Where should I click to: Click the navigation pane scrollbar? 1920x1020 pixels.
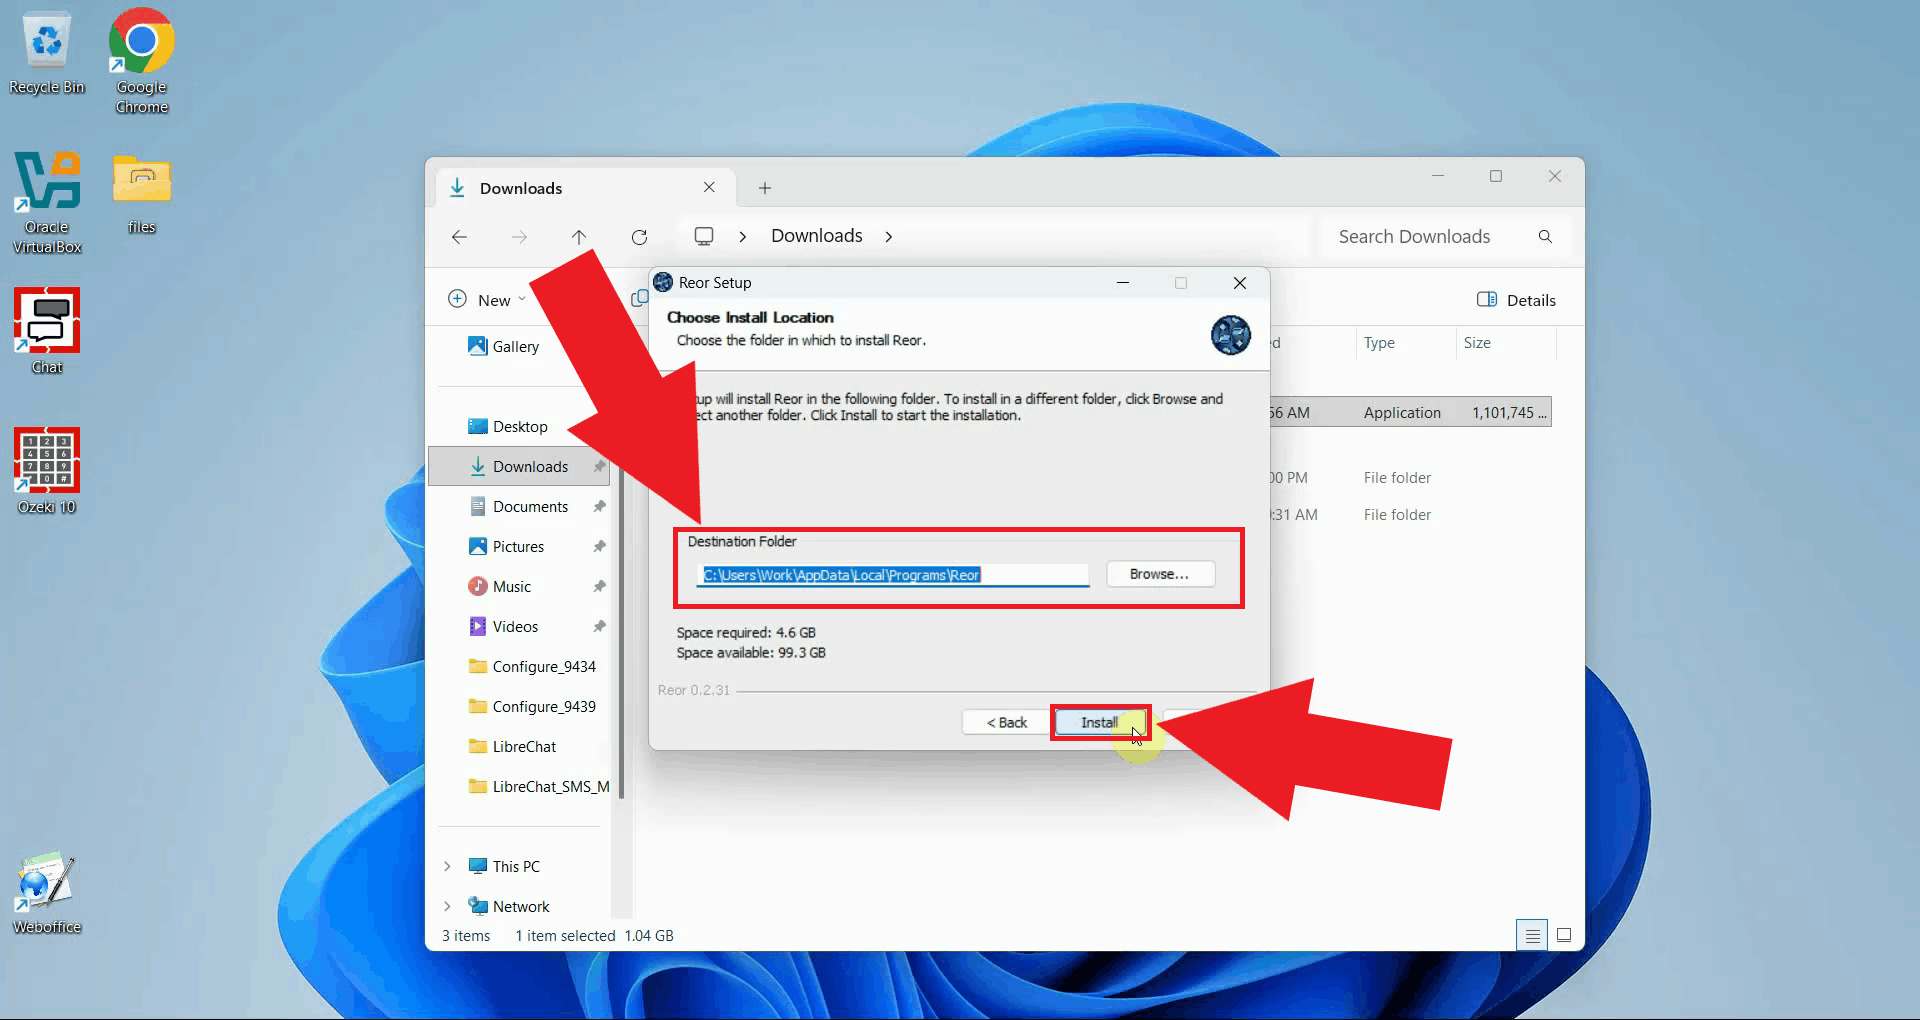(x=622, y=630)
